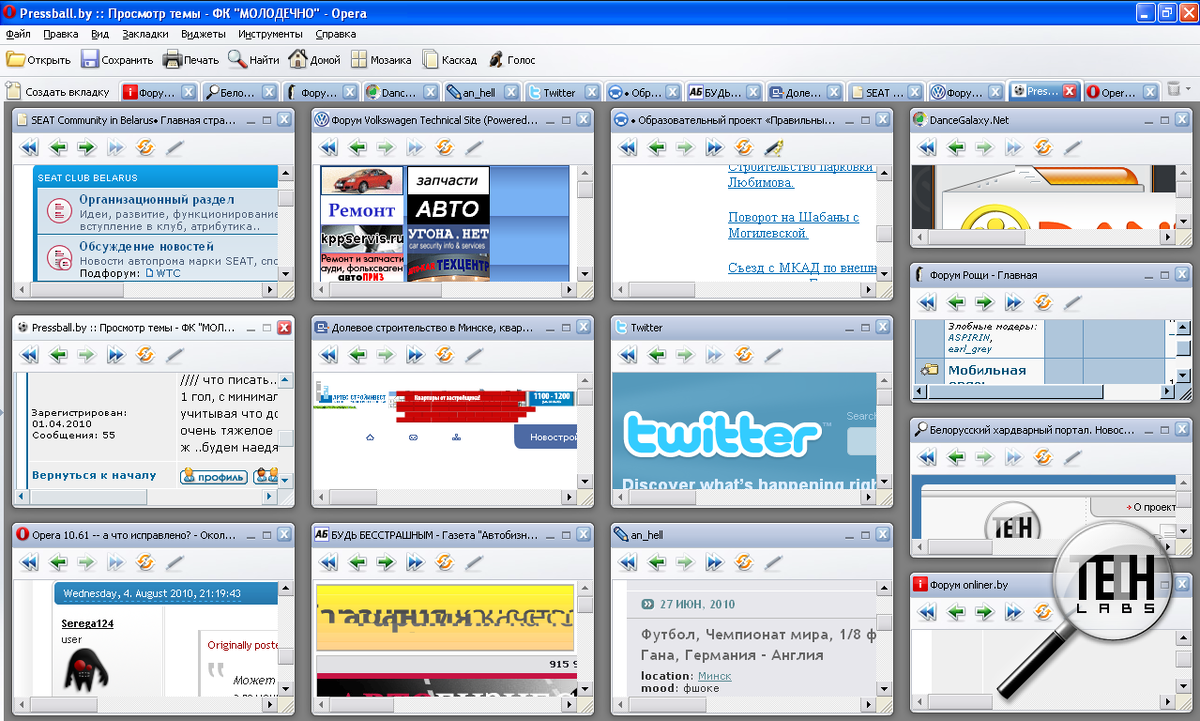Click back arrow in Образовательный проект window

click(x=656, y=147)
